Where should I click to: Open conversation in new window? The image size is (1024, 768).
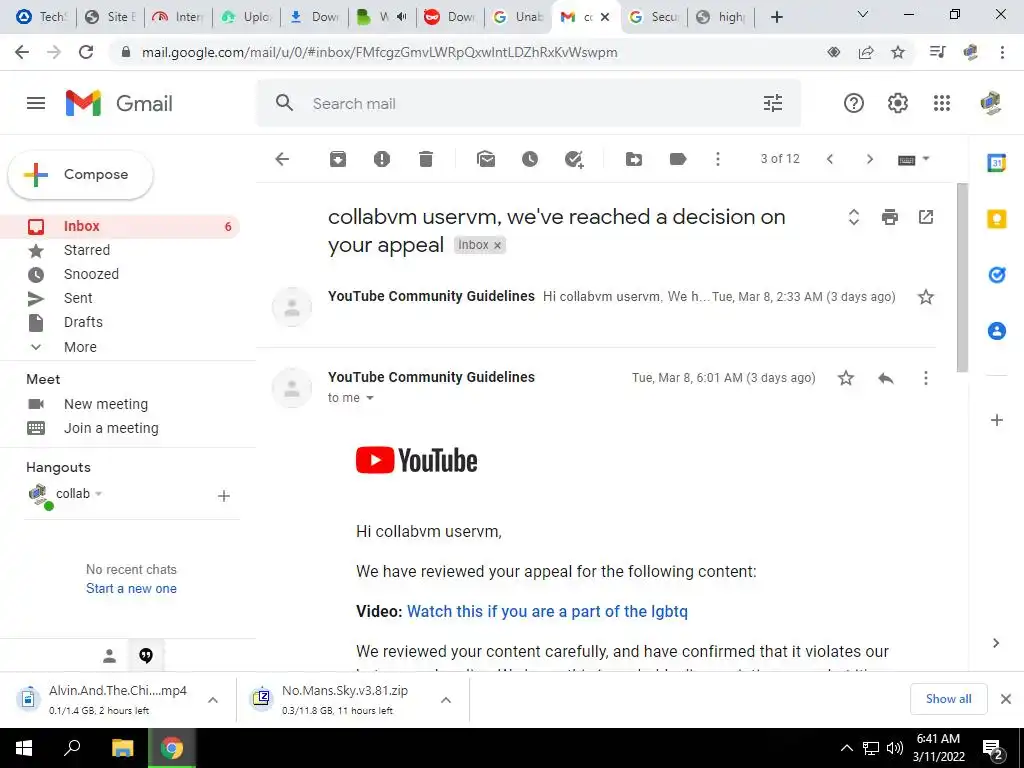click(x=925, y=217)
